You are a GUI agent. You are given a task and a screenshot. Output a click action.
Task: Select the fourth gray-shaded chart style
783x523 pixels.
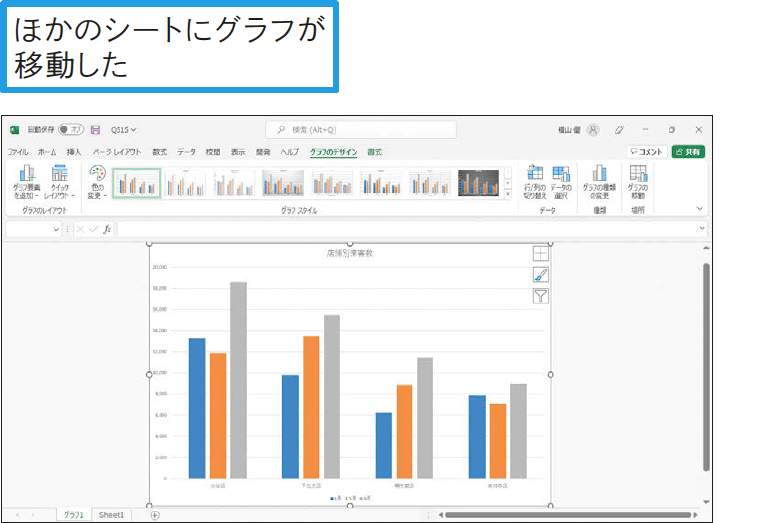pyautogui.click(x=283, y=183)
